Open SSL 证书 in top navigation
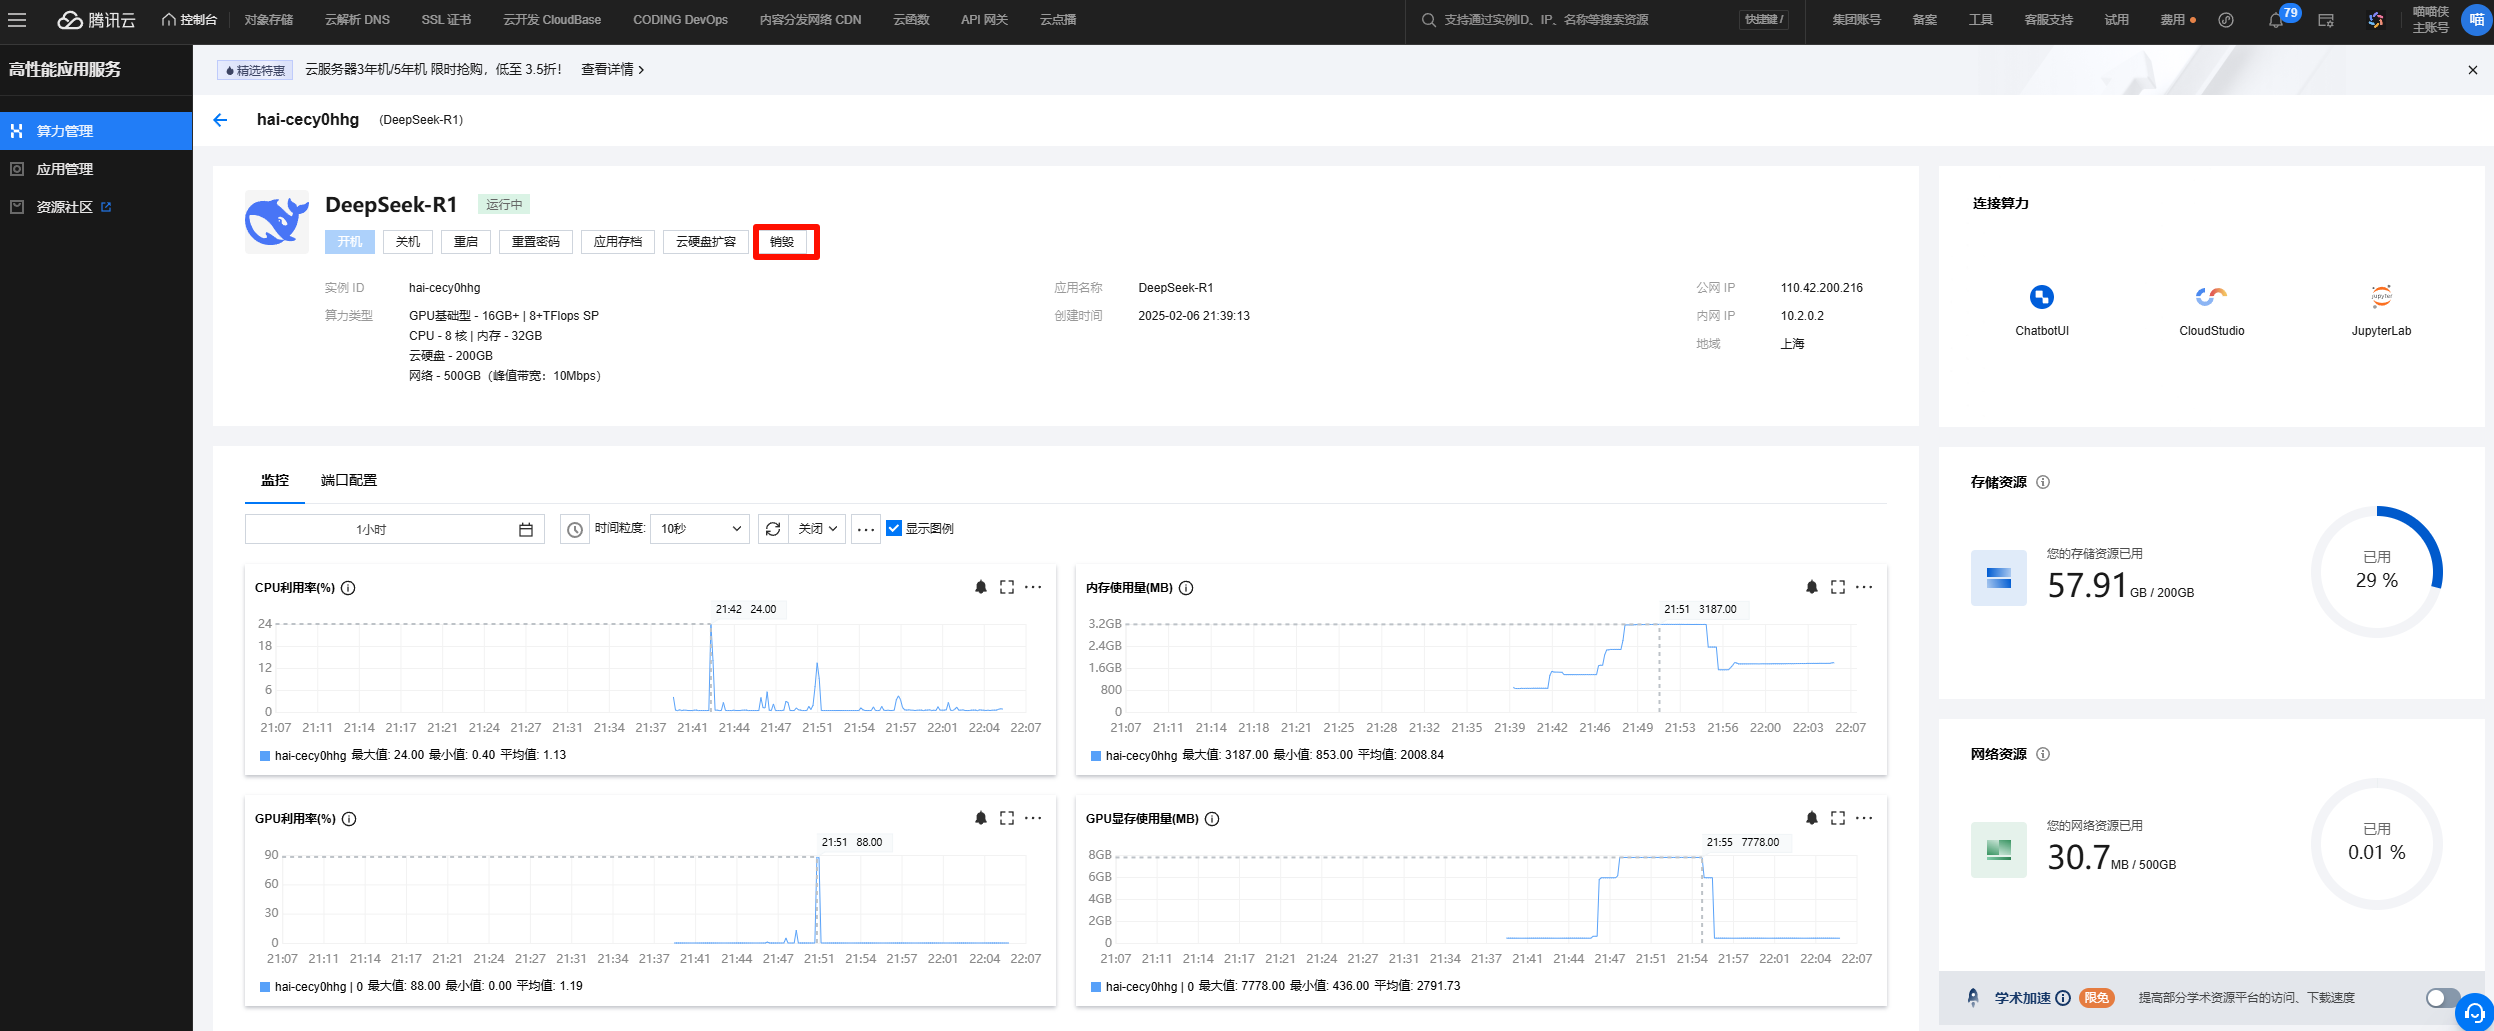The image size is (2494, 1031). pos(446,20)
